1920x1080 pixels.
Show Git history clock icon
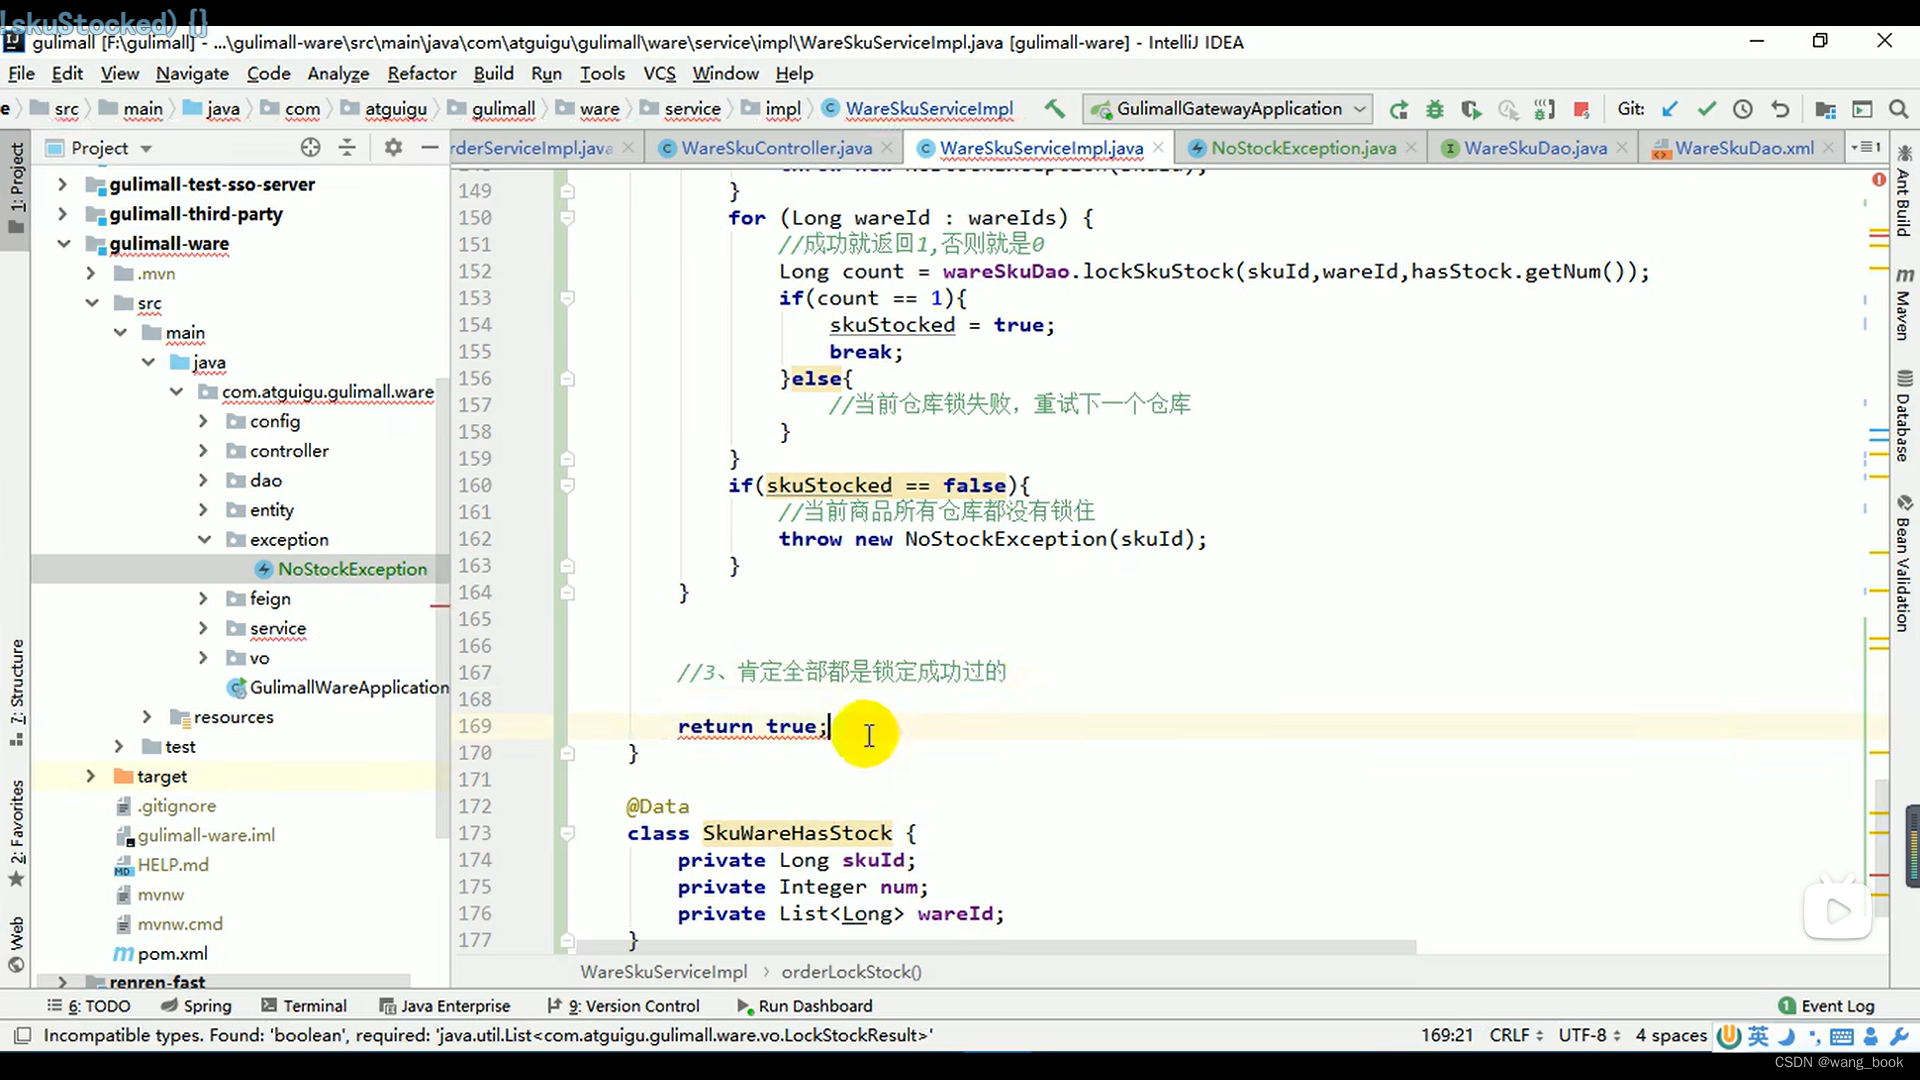[x=1743, y=109]
